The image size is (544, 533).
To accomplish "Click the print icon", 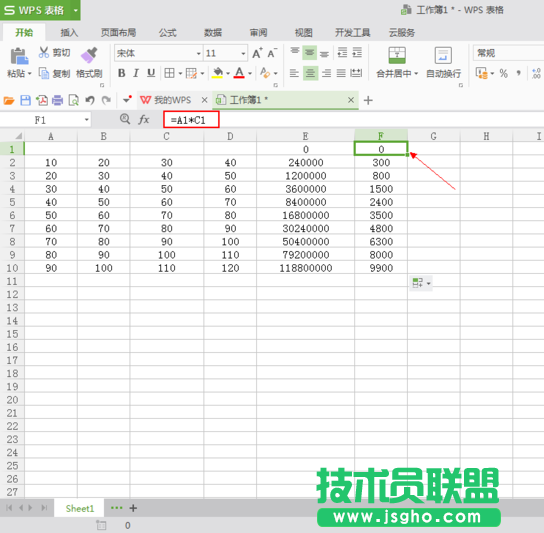I will (58, 100).
